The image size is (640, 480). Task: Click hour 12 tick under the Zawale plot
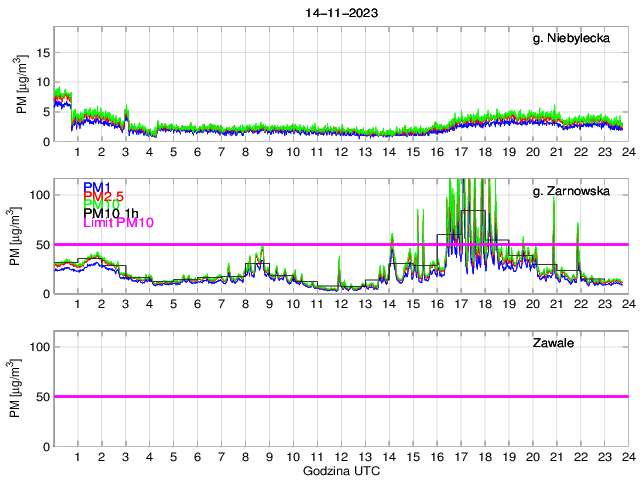click(x=341, y=456)
